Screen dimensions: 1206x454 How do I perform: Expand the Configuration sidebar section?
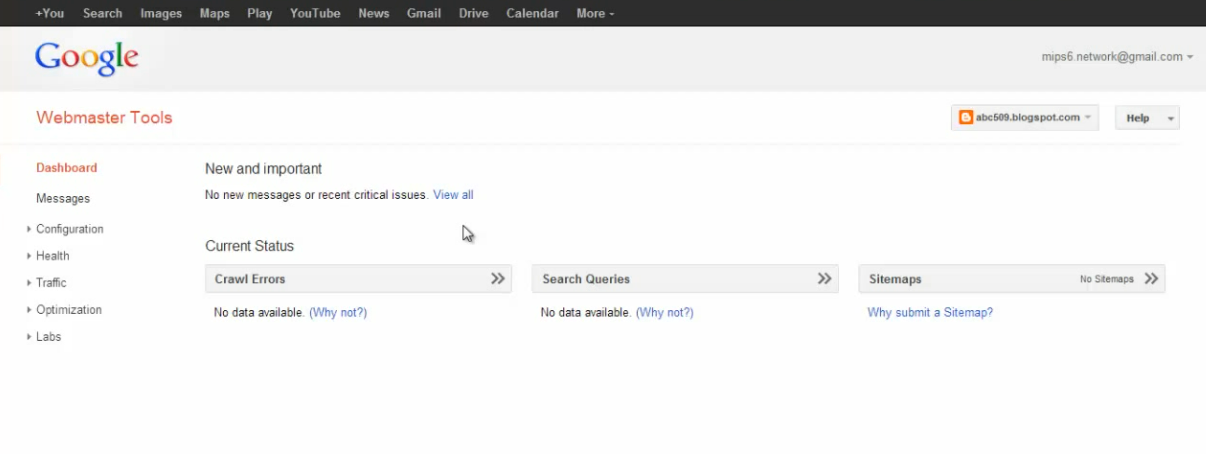coord(69,229)
